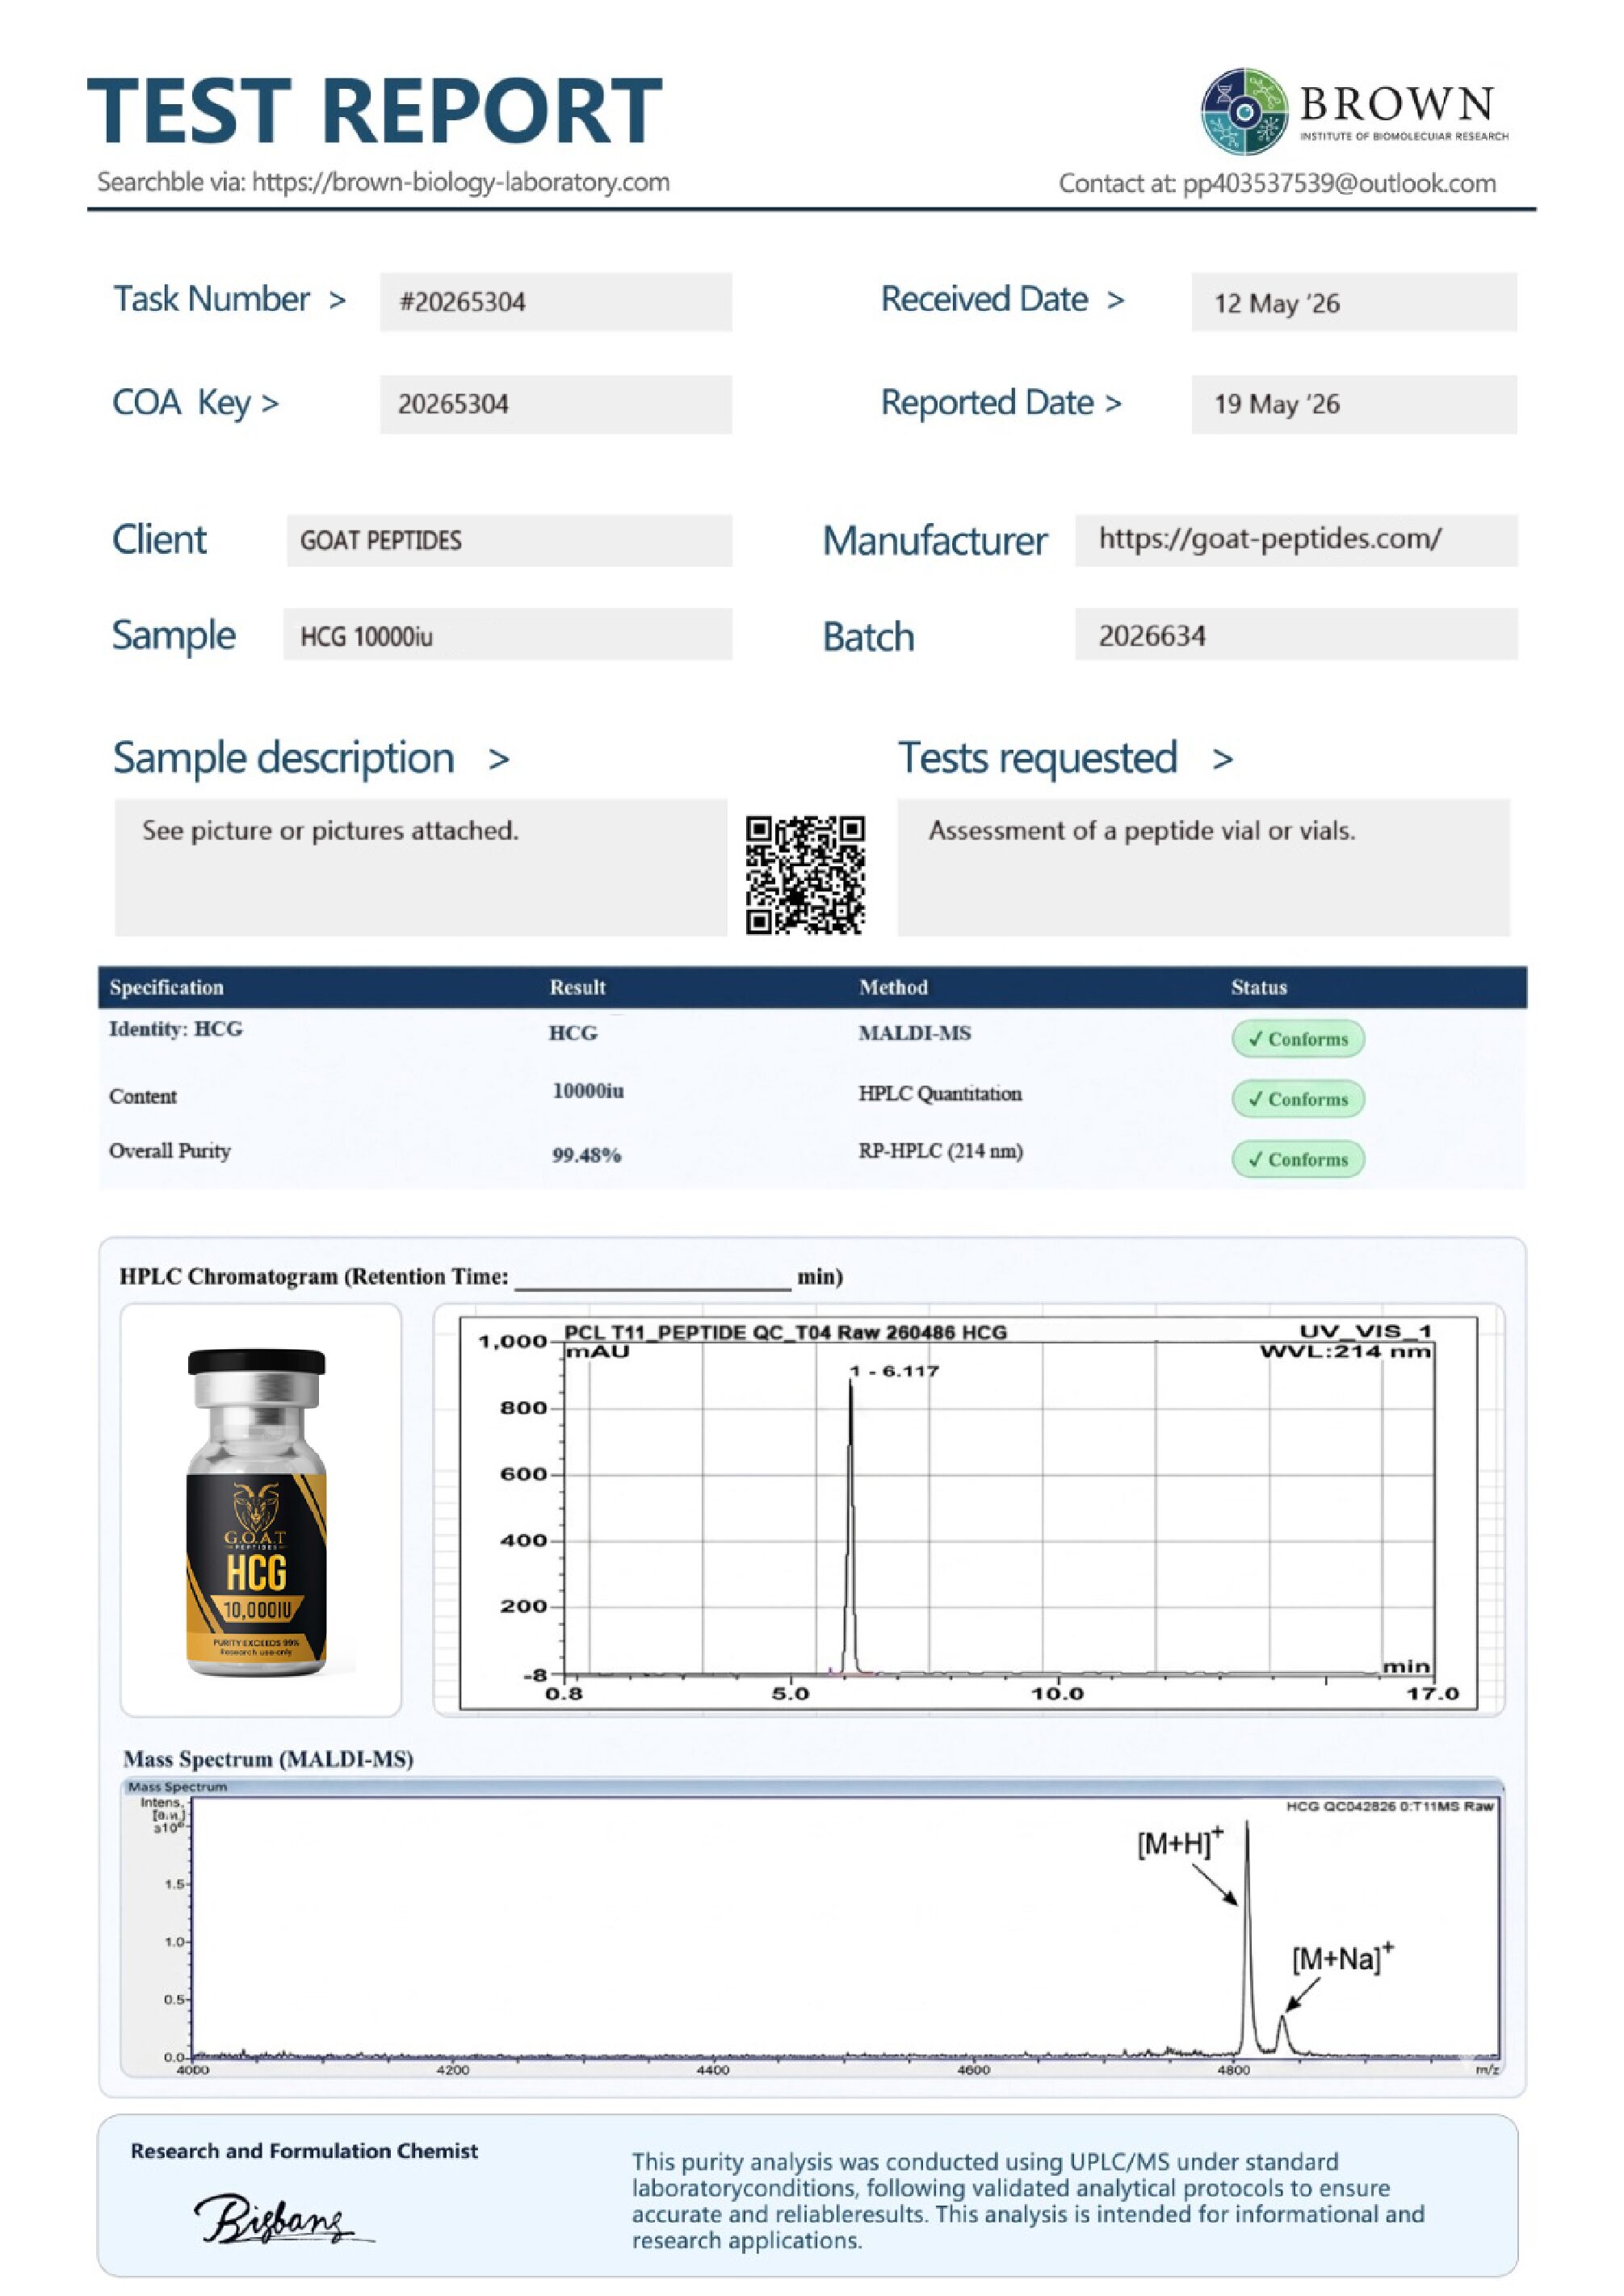Click the Conforms badge for Content row
Viewport: 1624px width, 2296px height.
click(x=1298, y=1098)
